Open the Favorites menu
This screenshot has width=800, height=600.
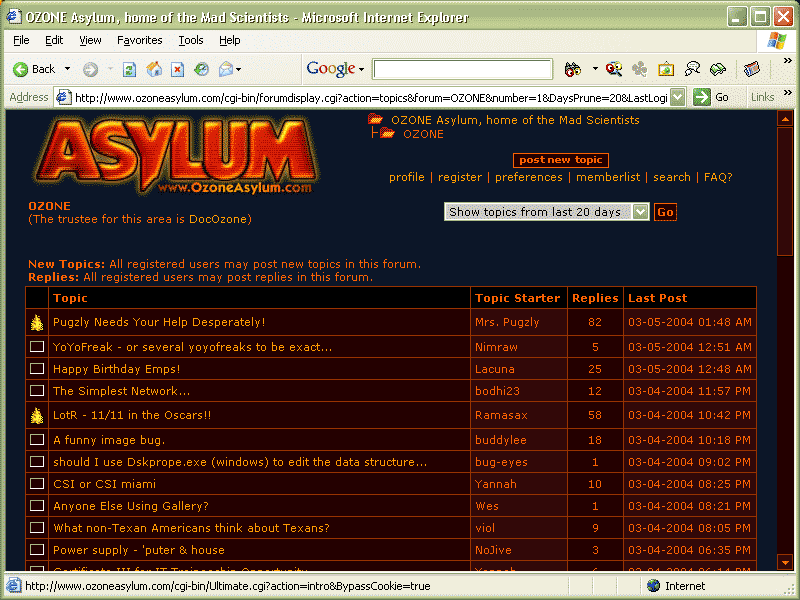coord(140,40)
